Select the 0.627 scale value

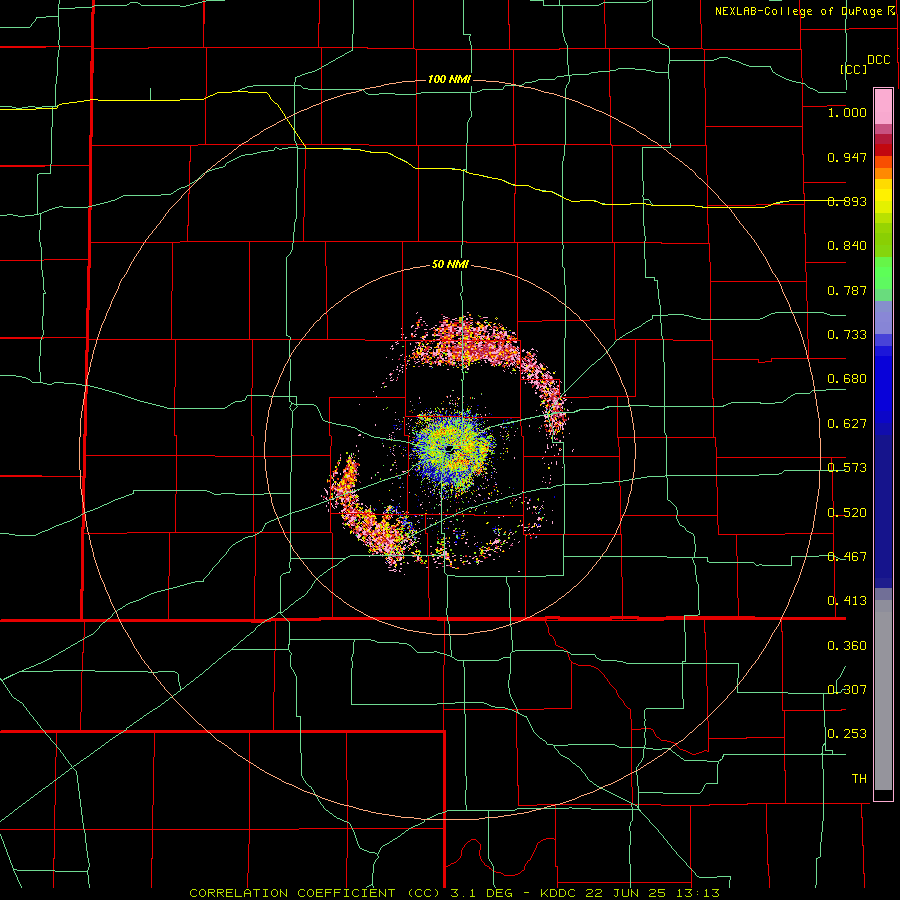click(x=847, y=424)
